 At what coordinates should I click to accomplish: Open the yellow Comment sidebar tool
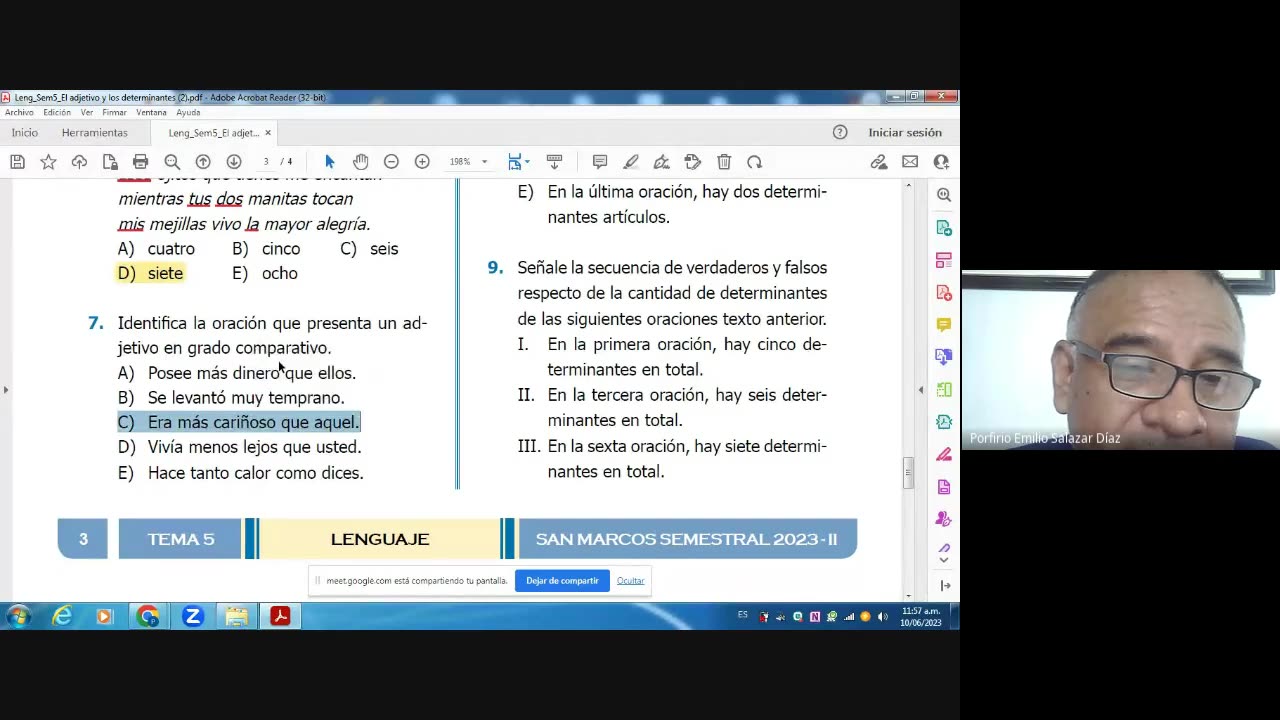point(944,325)
